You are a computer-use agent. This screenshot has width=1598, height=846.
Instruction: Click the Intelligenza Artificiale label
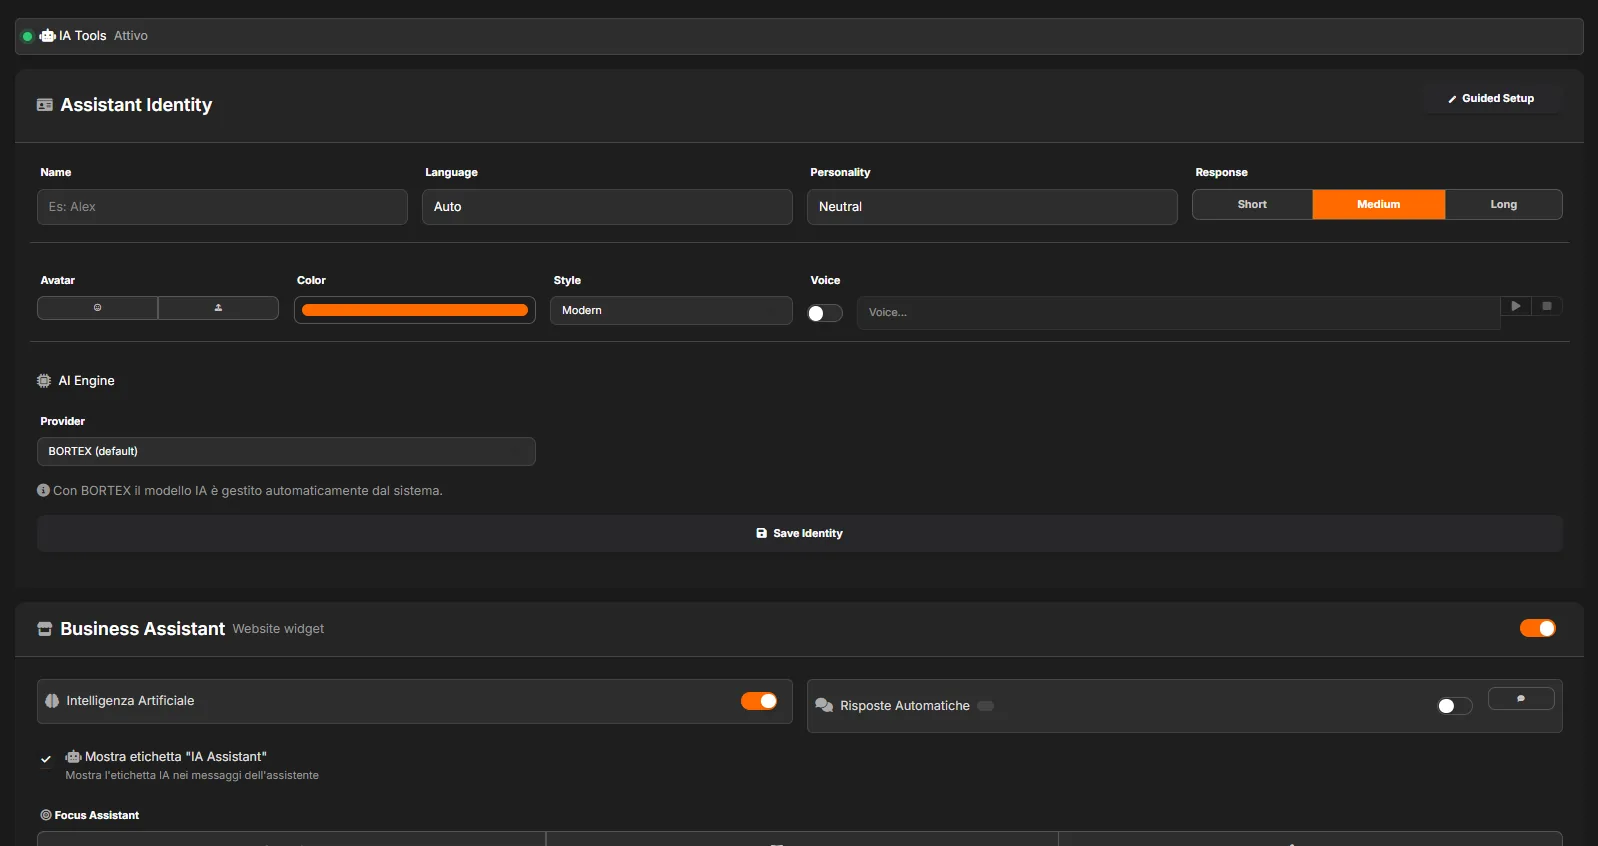coord(130,701)
